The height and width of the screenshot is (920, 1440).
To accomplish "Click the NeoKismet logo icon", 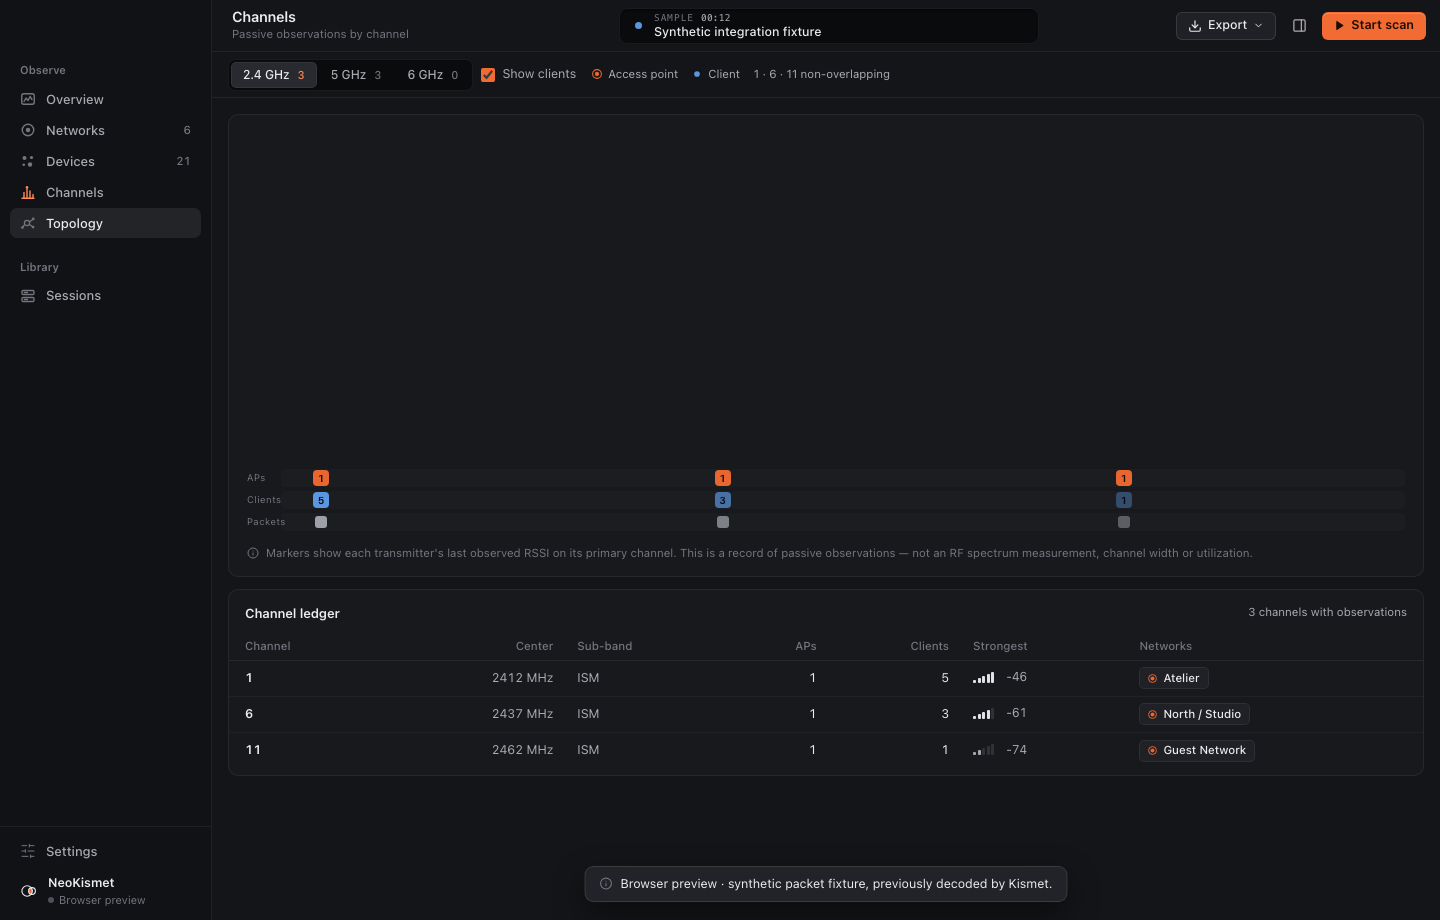I will [28, 891].
